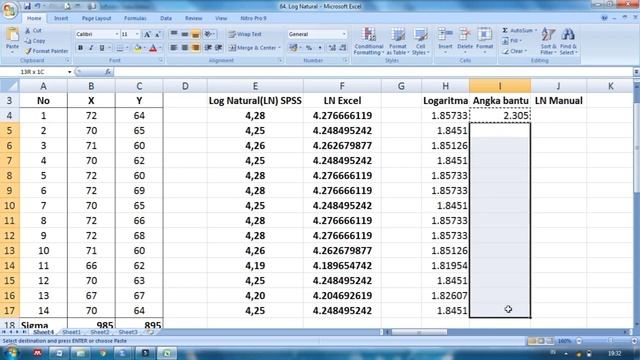
Task: Click Increase Decimal icon
Action: (x=332, y=48)
